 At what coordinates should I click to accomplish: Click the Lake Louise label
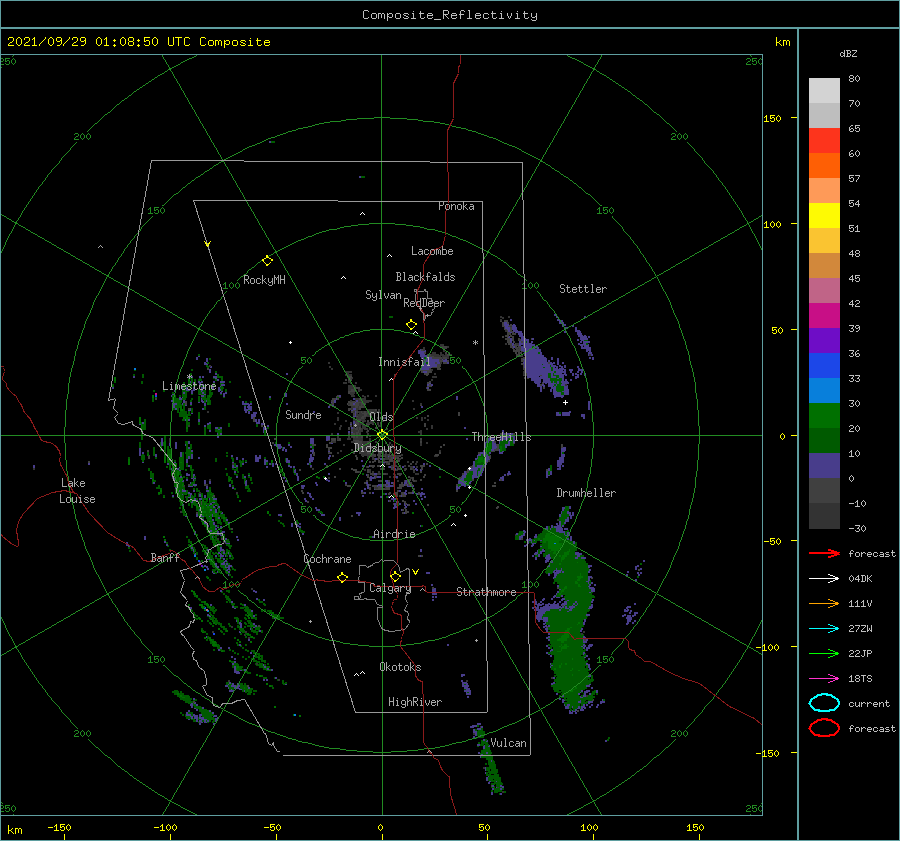click(x=77, y=491)
